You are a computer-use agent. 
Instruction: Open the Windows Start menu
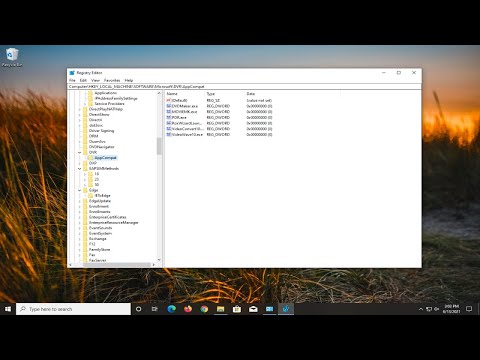coord(8,309)
